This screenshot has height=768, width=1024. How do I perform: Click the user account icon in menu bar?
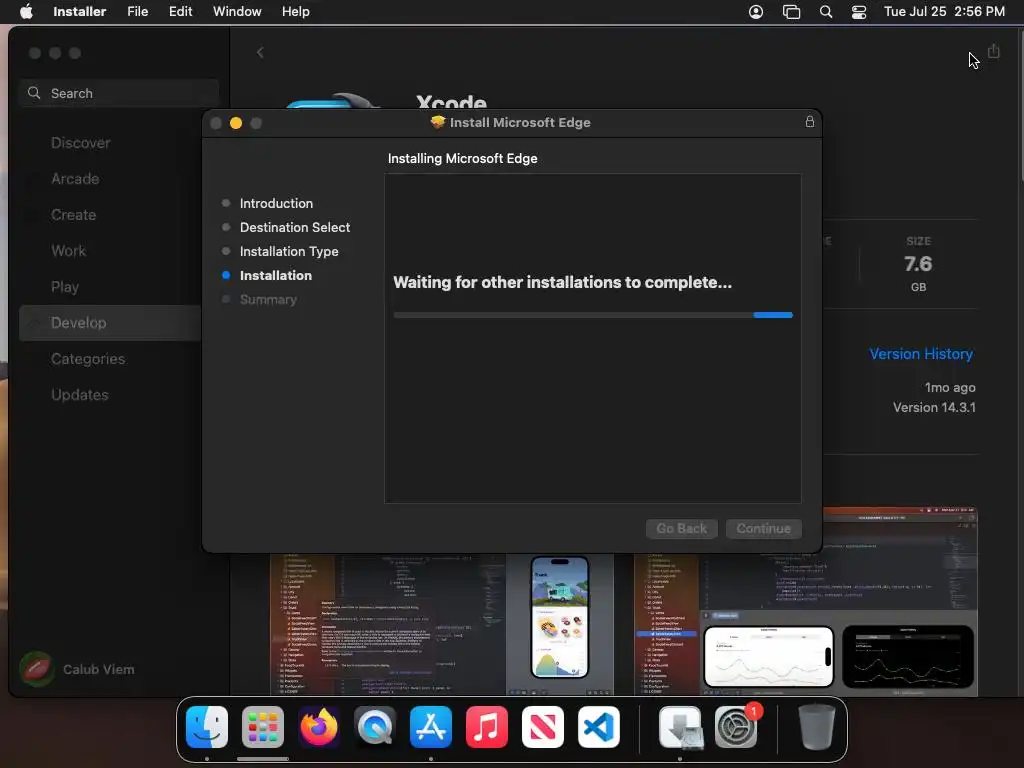(x=756, y=12)
